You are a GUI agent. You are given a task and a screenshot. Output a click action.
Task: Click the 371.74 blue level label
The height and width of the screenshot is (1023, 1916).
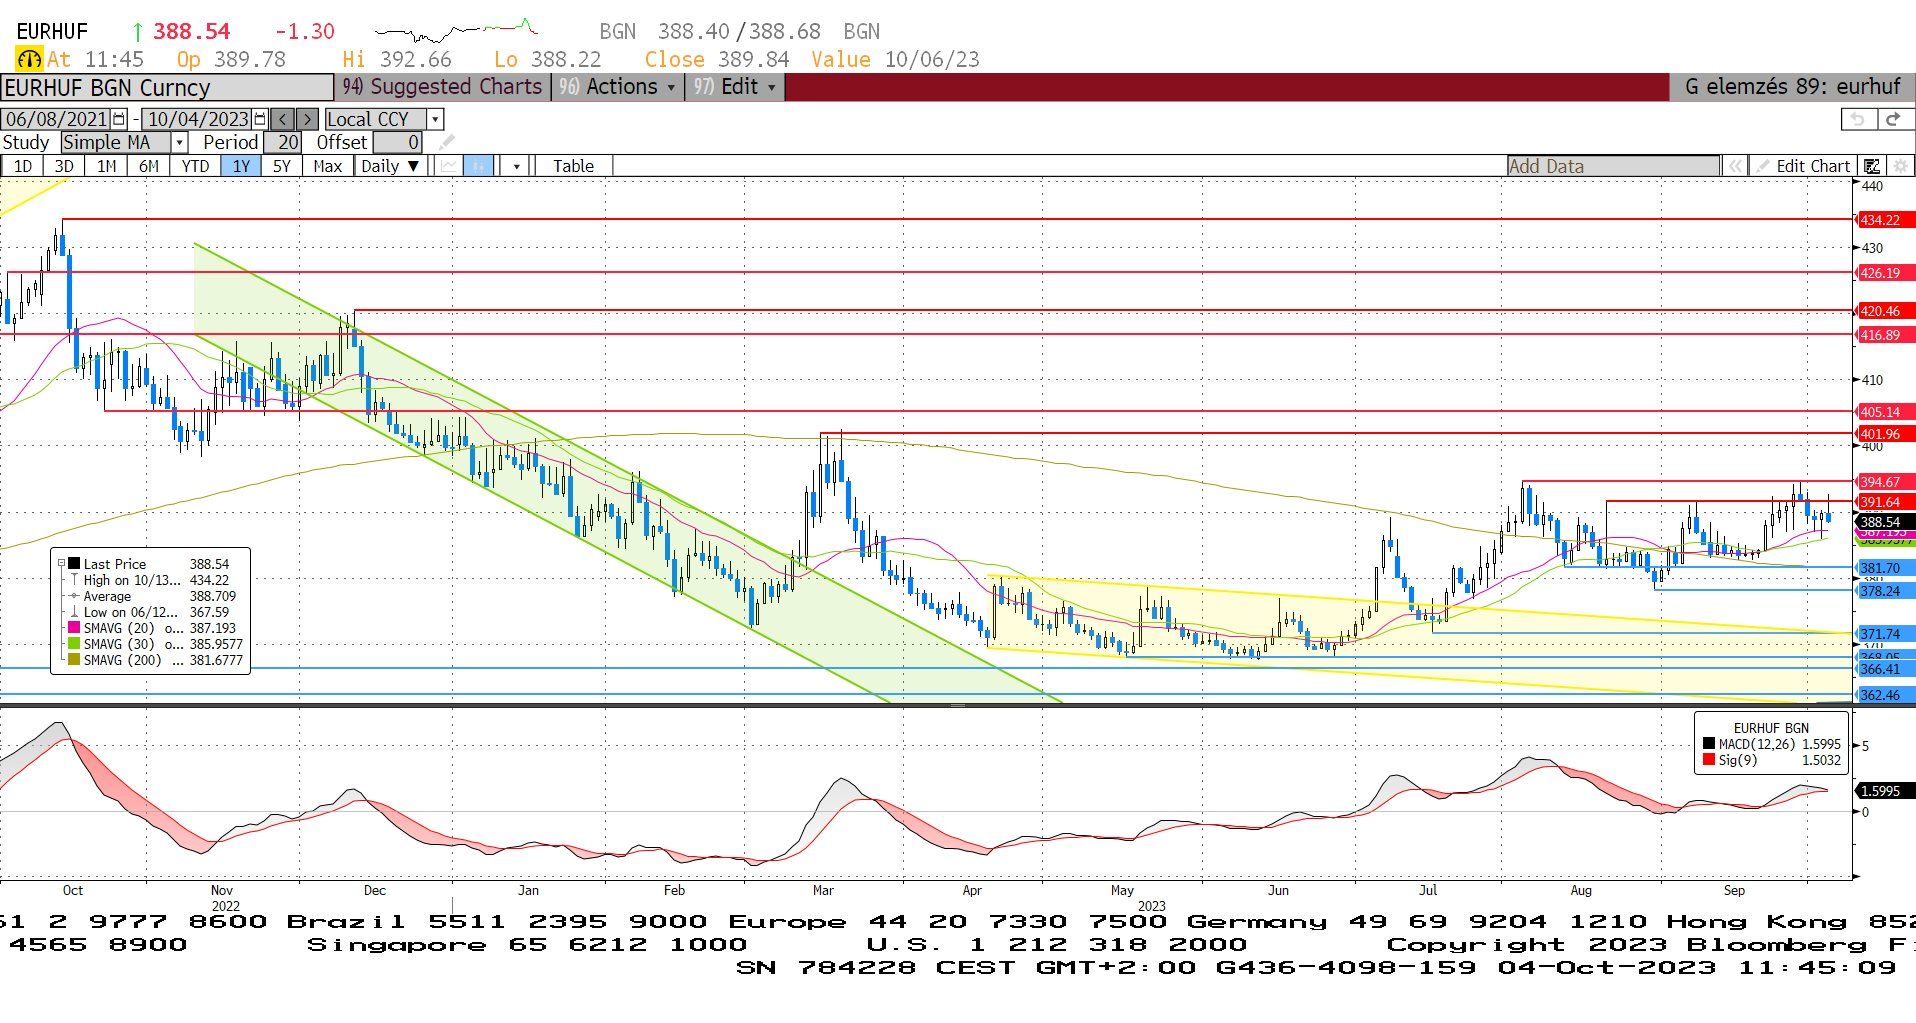[1885, 634]
